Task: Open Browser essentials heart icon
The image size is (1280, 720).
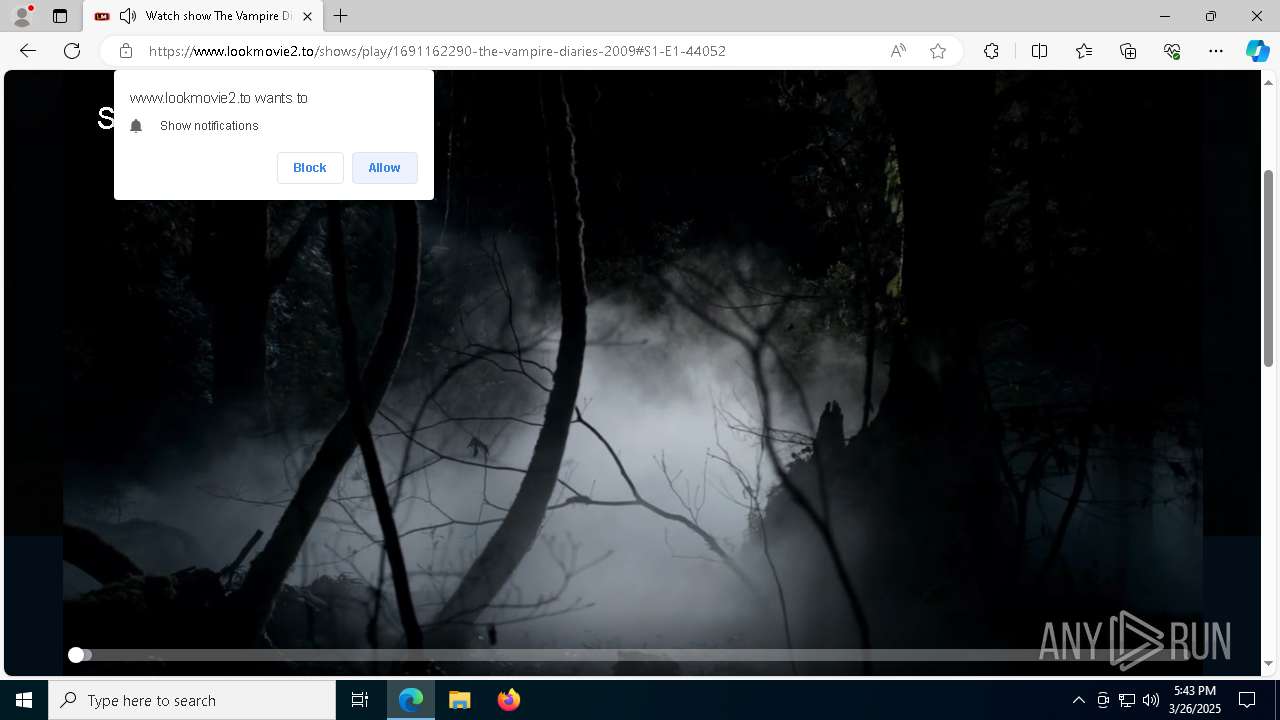Action: click(1172, 51)
